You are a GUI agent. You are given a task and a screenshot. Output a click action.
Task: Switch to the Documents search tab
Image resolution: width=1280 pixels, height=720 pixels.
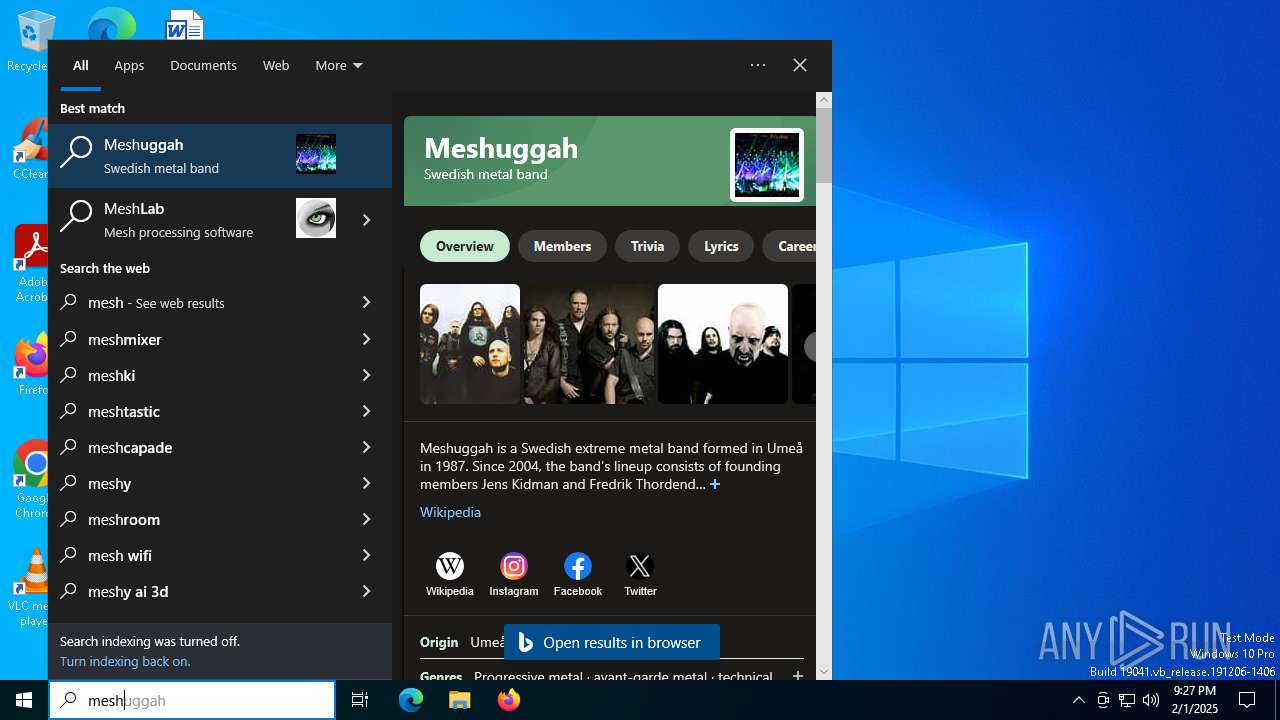tap(203, 65)
